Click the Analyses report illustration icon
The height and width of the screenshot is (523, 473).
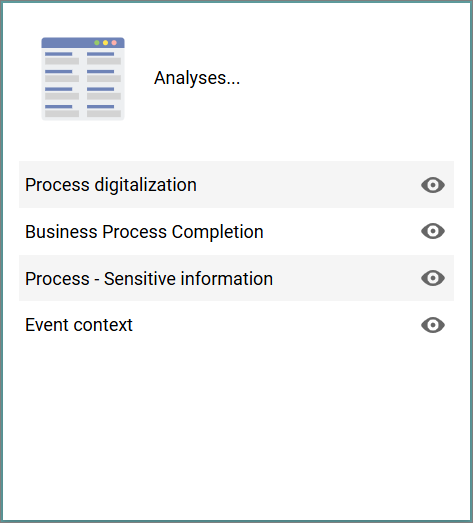83,79
